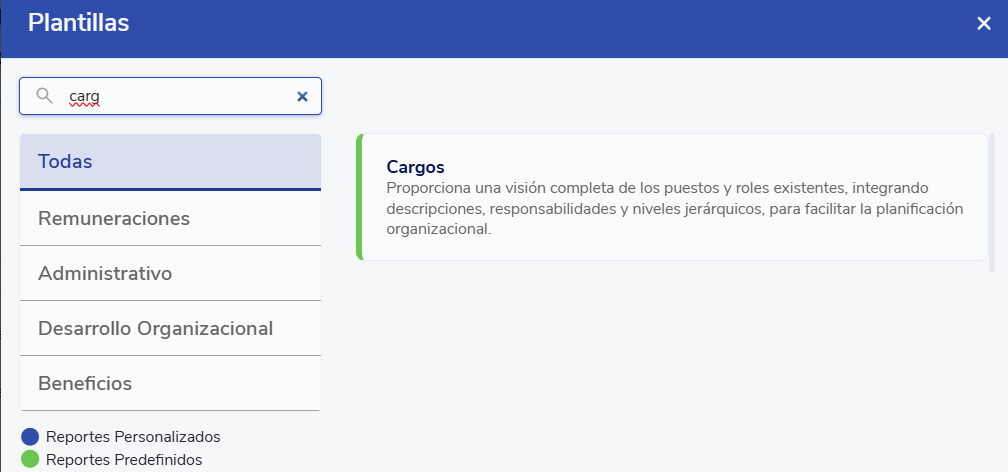This screenshot has height=472, width=1008.
Task: Switch to the Remuneraciones category
Action: coord(170,218)
